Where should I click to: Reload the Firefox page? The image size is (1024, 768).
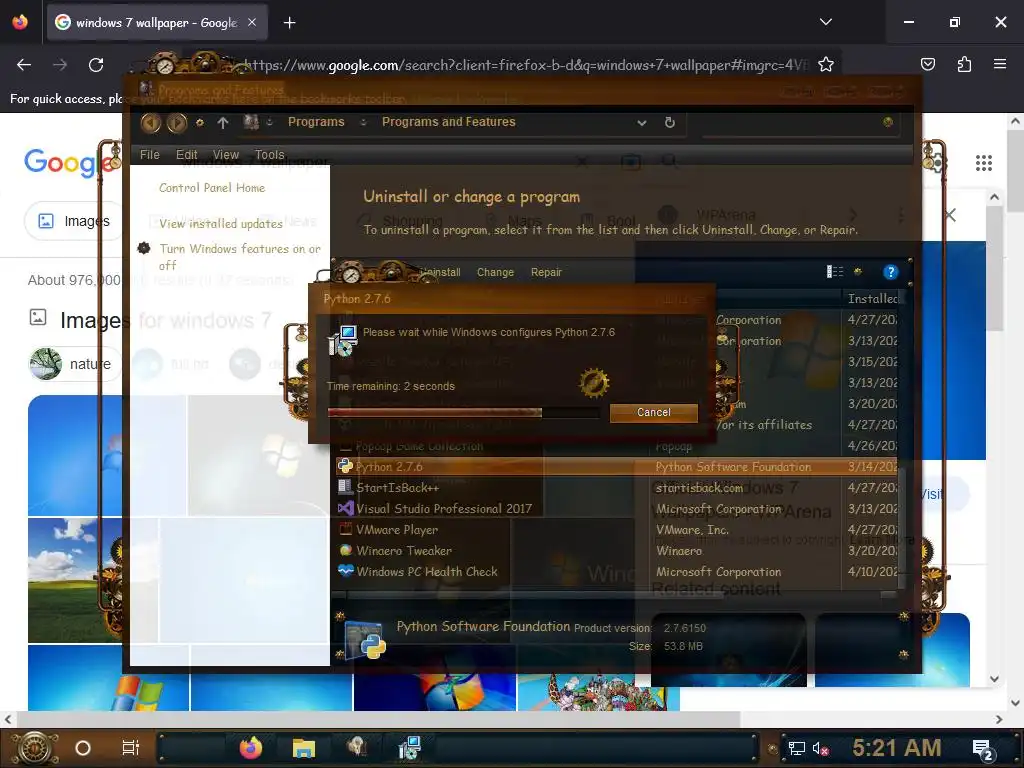96,65
